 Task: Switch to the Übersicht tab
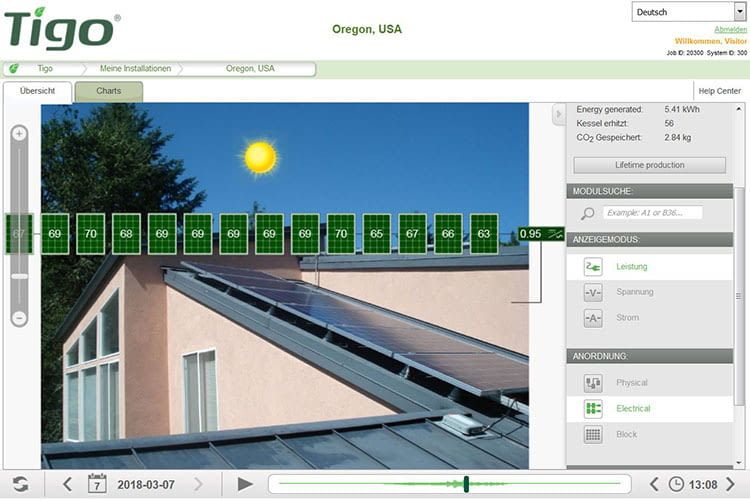(37, 91)
